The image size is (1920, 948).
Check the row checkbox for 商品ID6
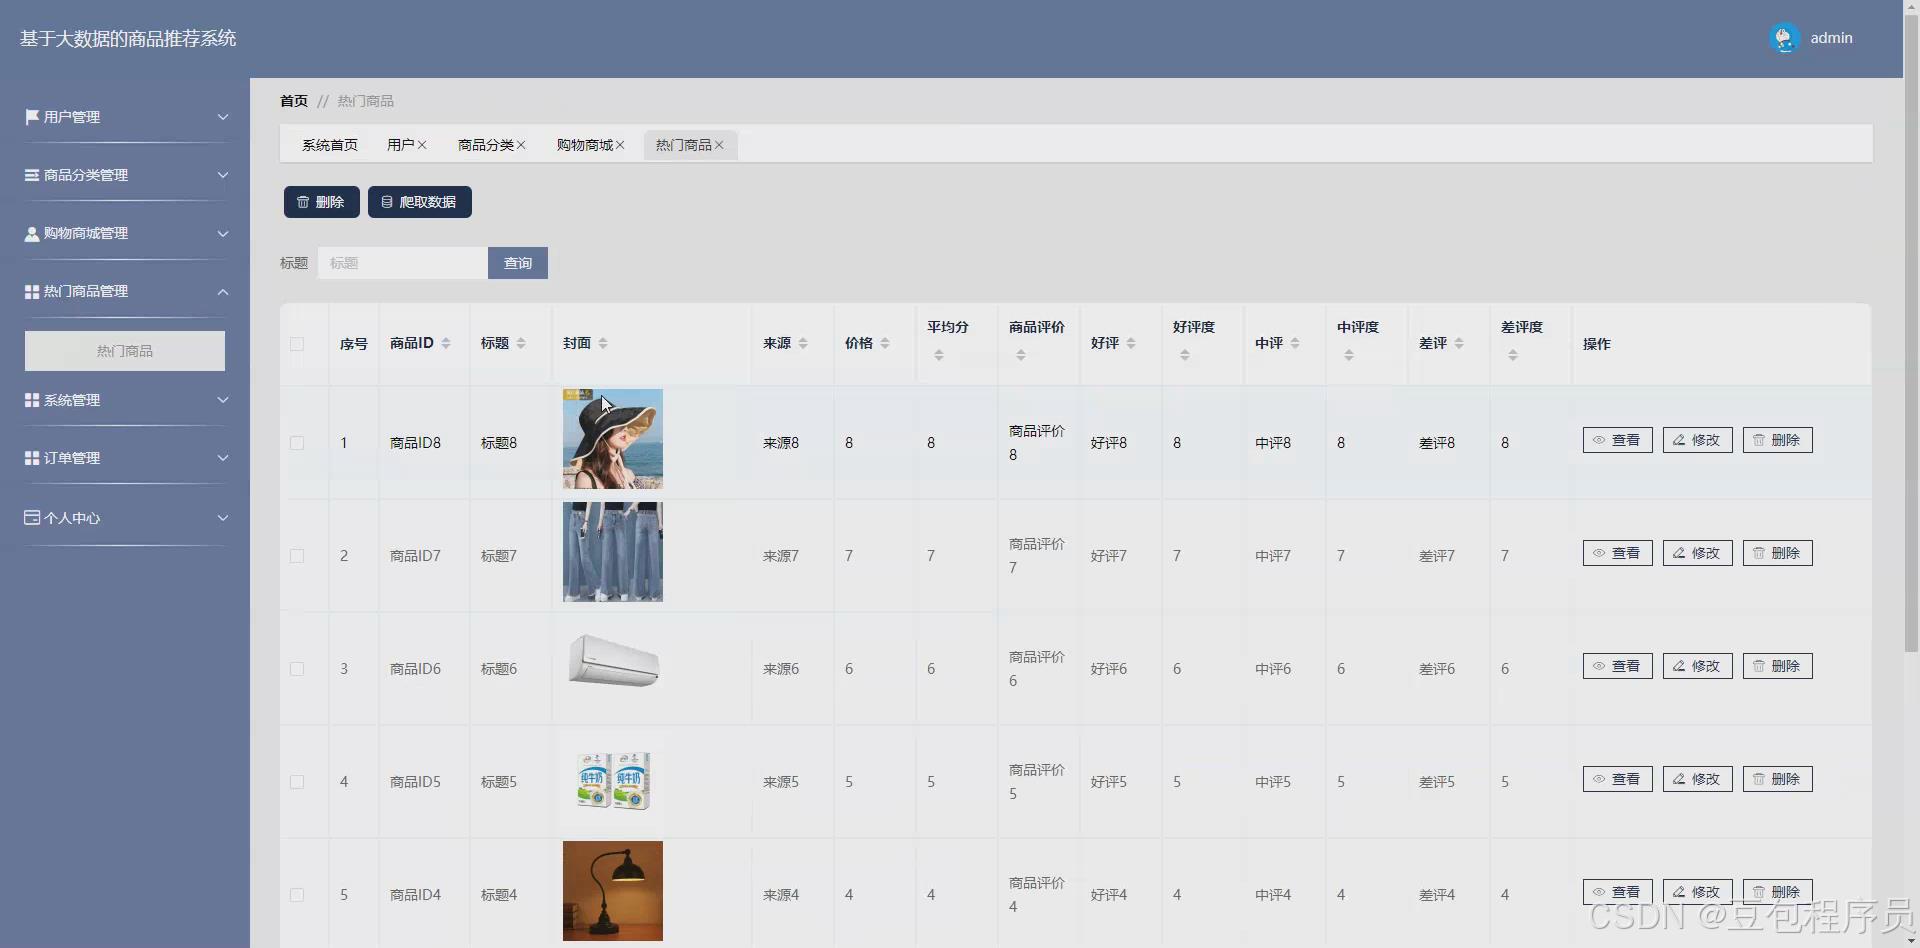[x=297, y=669]
